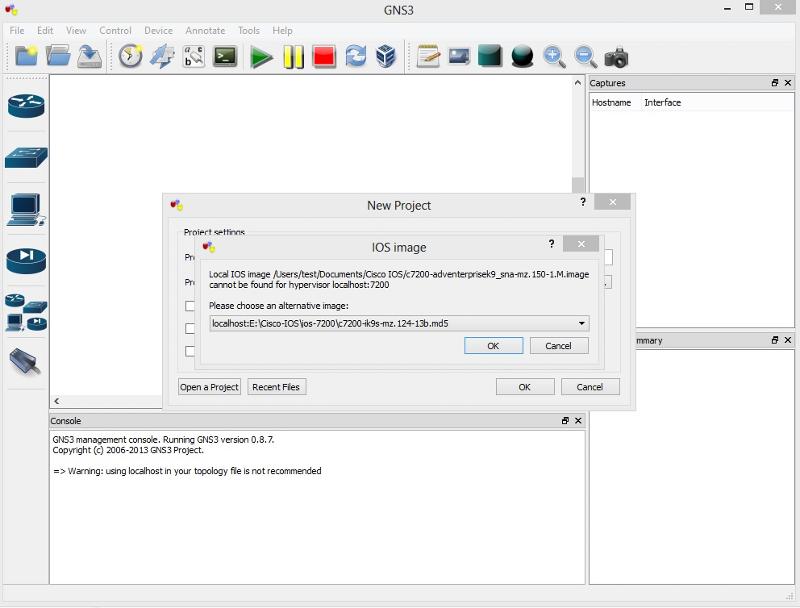Select the Draw a rectangle tool
The image size is (800, 608).
(490, 56)
